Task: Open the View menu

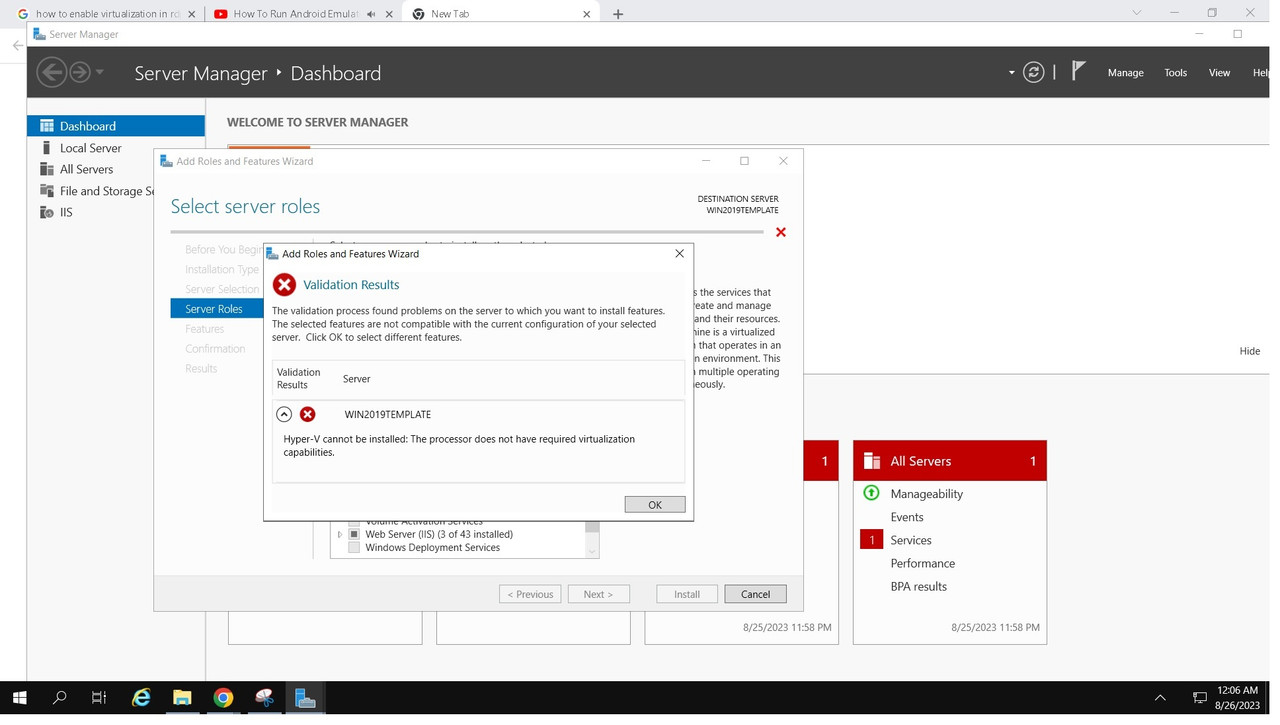Action: tap(1219, 72)
